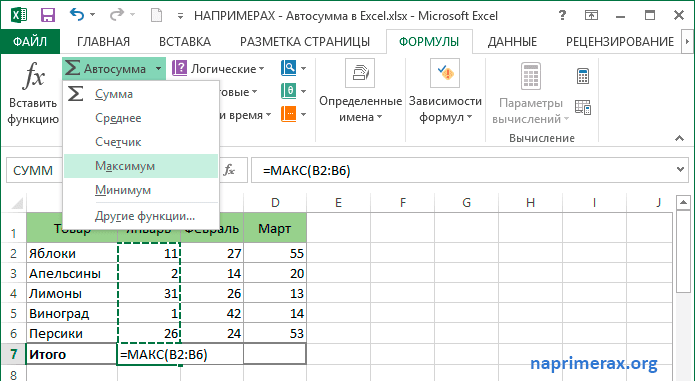695x381 pixels.
Task: Click the Calculate Sheet icon
Action: (x=583, y=108)
